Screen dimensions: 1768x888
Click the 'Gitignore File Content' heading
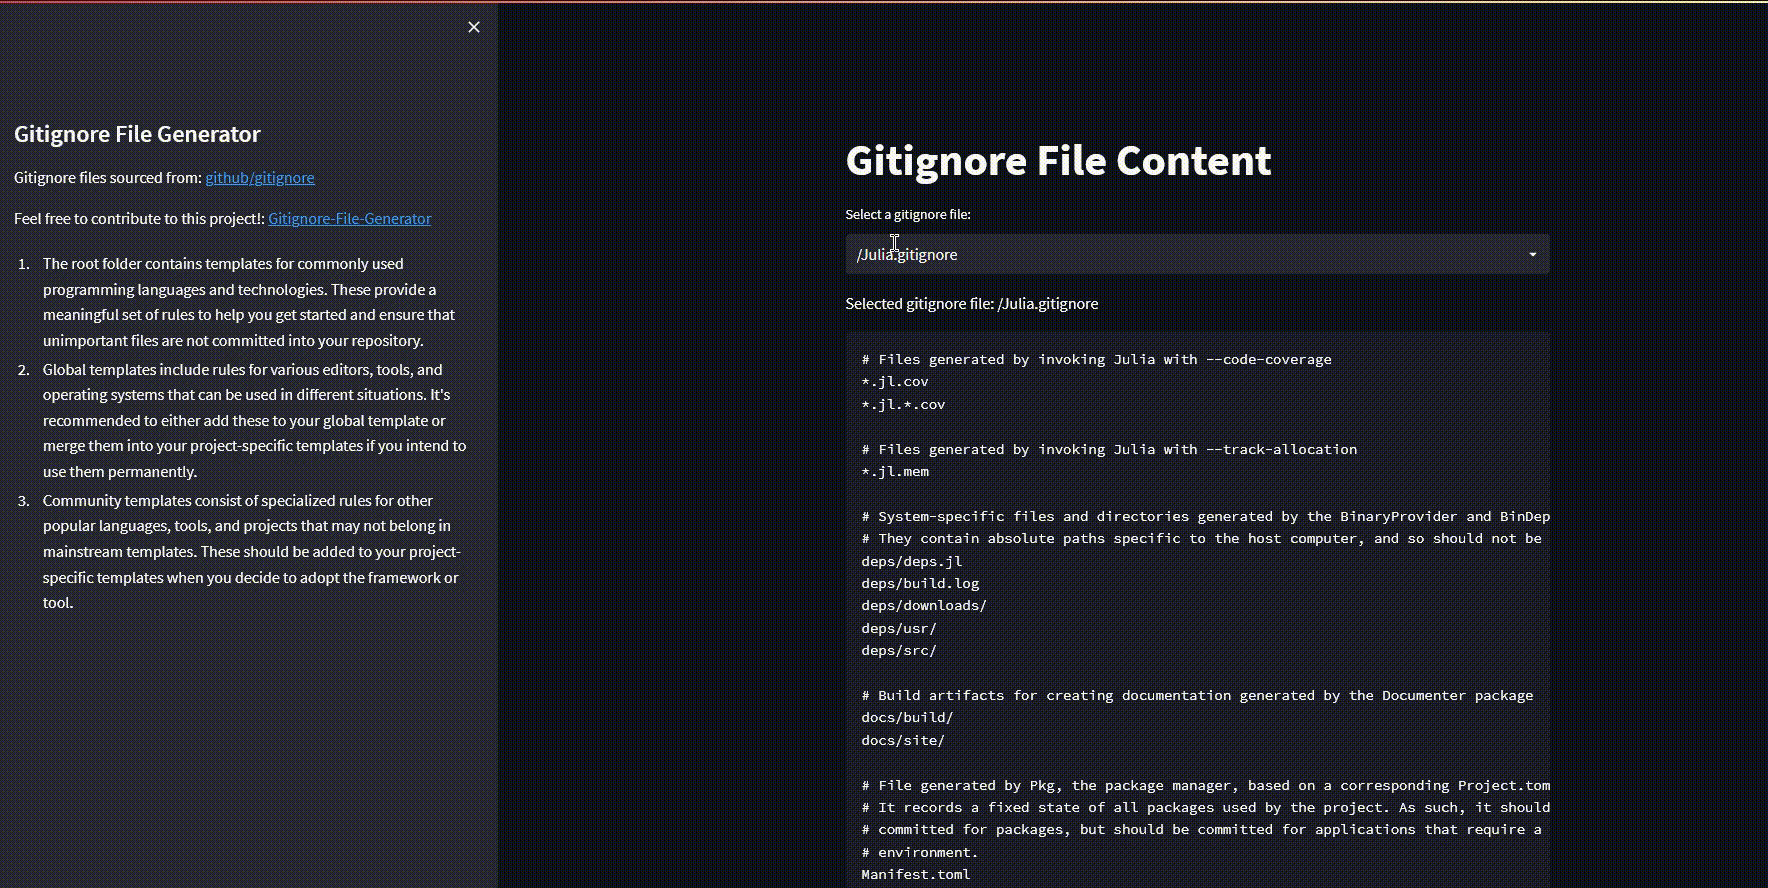click(1057, 161)
